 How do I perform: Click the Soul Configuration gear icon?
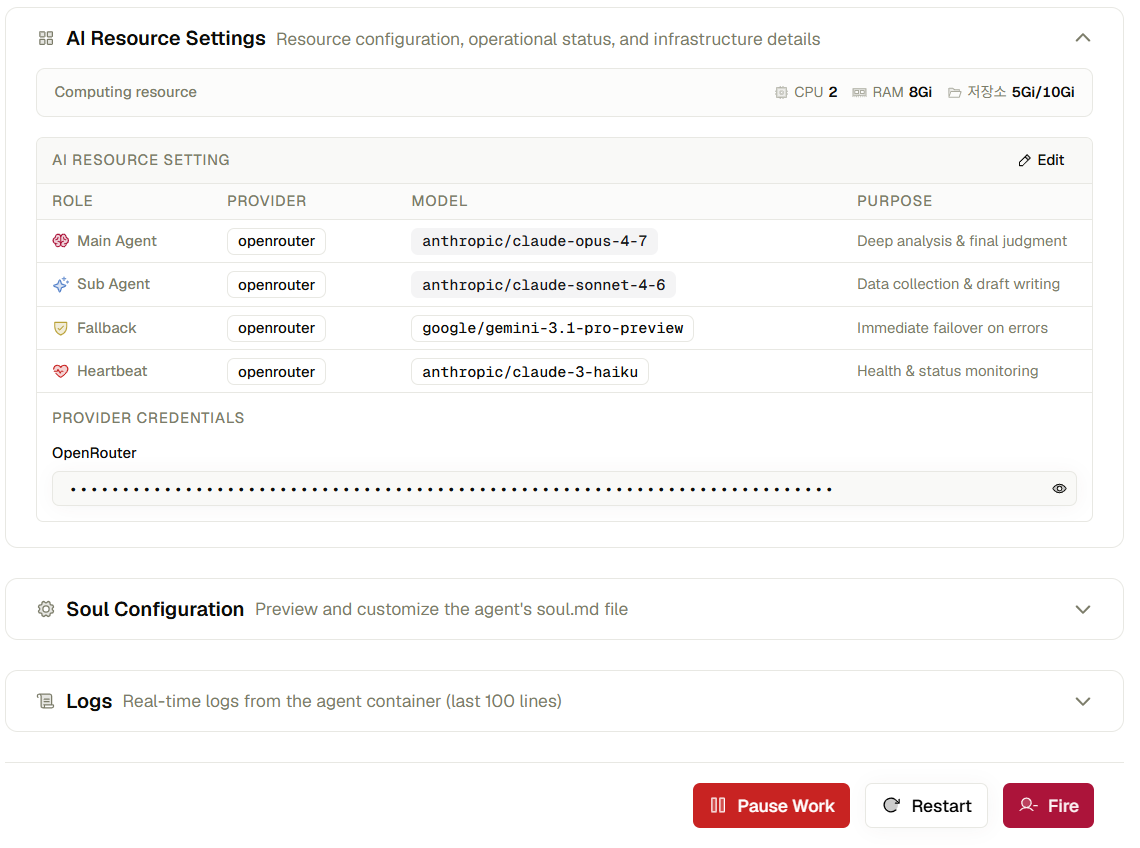(46, 609)
